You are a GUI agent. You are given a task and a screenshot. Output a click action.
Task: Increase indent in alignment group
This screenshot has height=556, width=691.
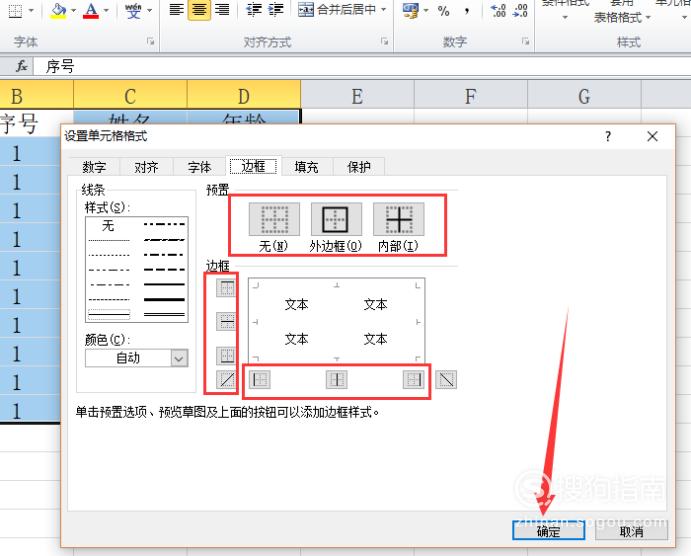coord(276,10)
